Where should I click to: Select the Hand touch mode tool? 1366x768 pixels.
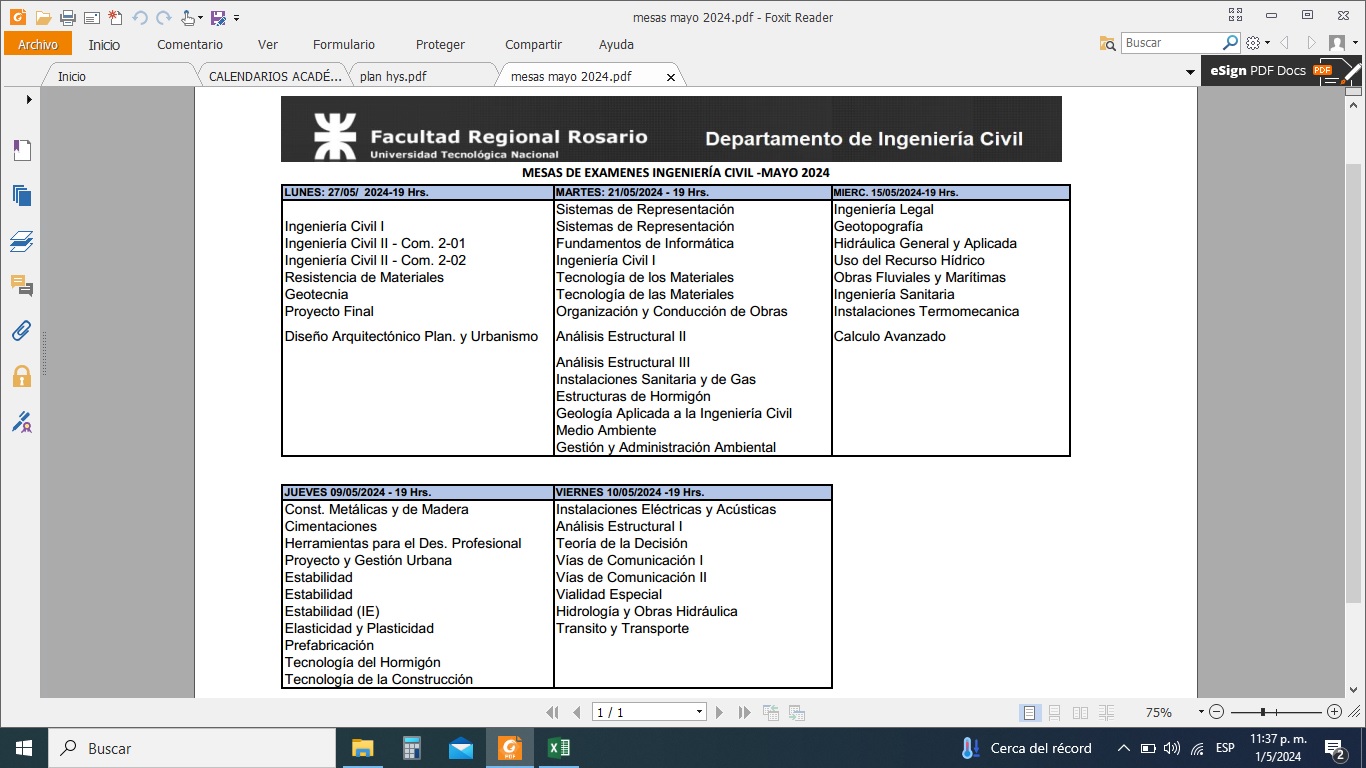click(x=188, y=17)
